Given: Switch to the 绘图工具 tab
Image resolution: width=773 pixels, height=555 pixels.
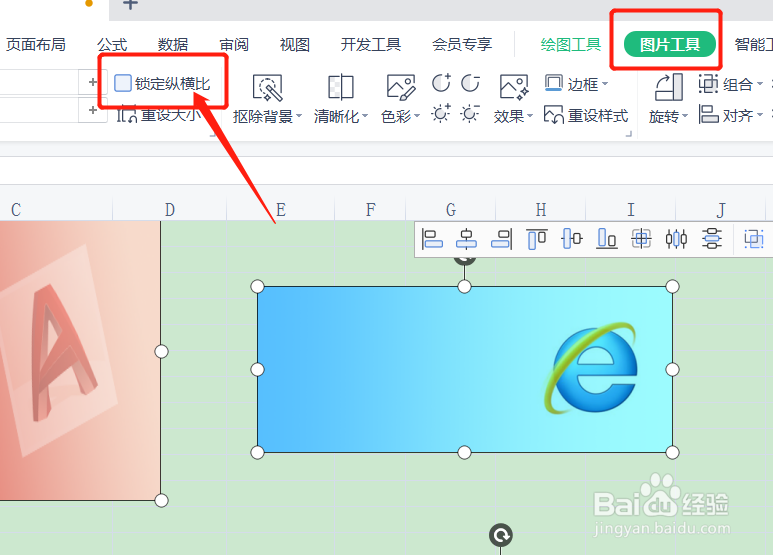Looking at the screenshot, I should [x=570, y=45].
